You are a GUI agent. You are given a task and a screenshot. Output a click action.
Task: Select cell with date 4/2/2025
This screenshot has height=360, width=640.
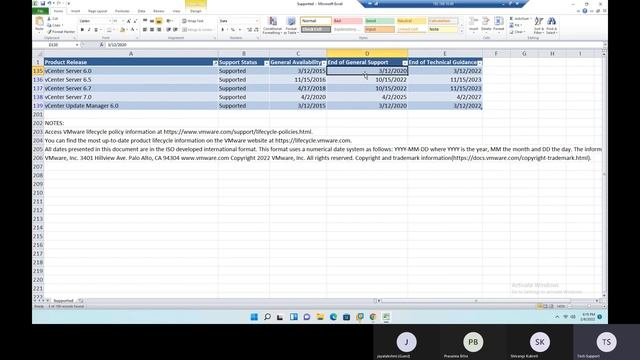point(367,97)
